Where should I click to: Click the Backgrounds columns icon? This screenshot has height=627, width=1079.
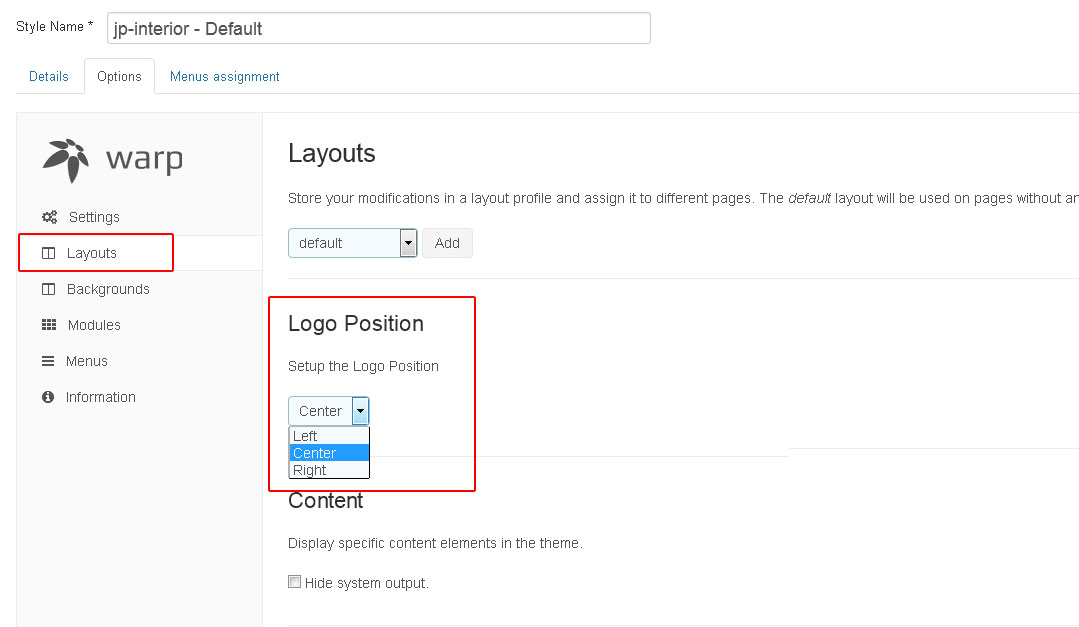point(48,289)
